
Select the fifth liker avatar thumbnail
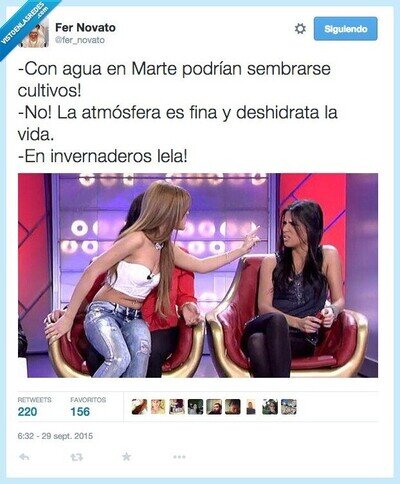tap(214, 407)
